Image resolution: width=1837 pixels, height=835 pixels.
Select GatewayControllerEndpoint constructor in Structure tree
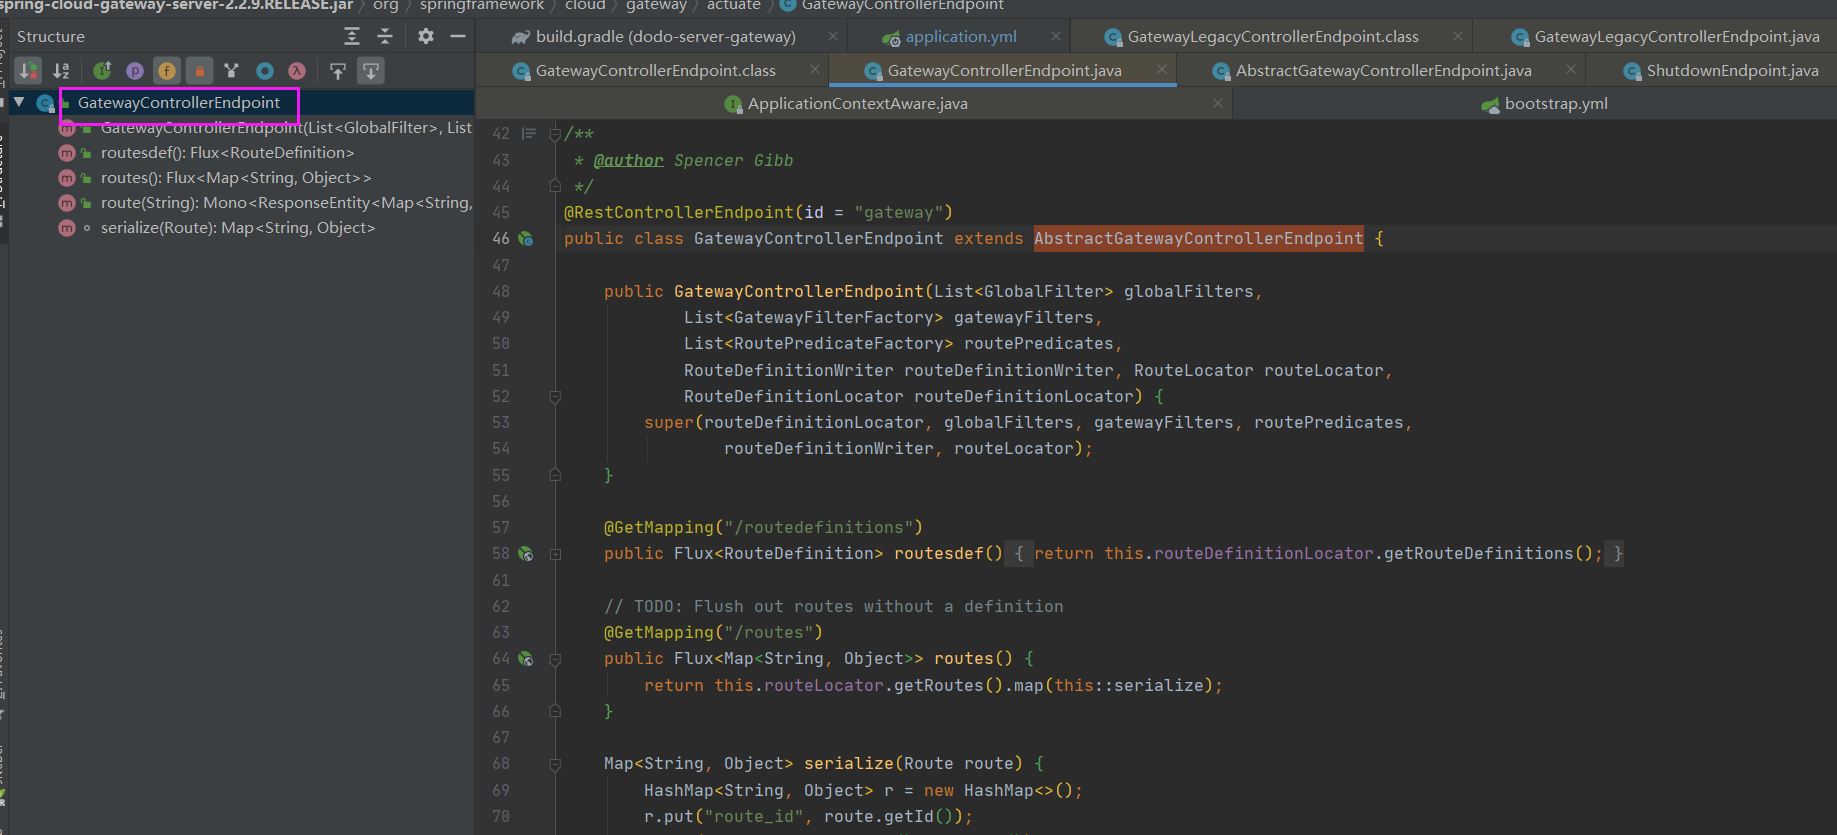click(x=286, y=128)
